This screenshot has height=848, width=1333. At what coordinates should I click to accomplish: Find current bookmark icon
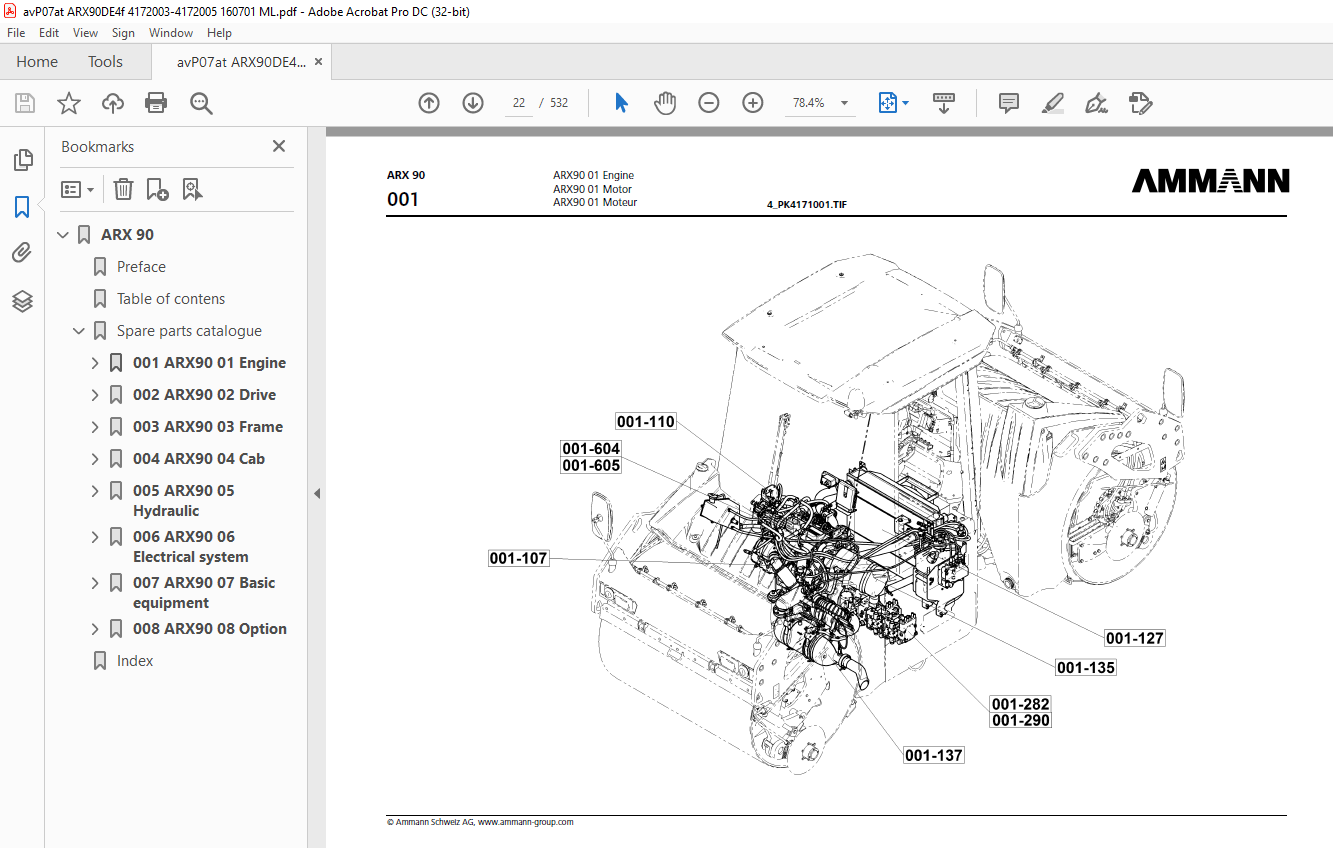click(x=193, y=189)
